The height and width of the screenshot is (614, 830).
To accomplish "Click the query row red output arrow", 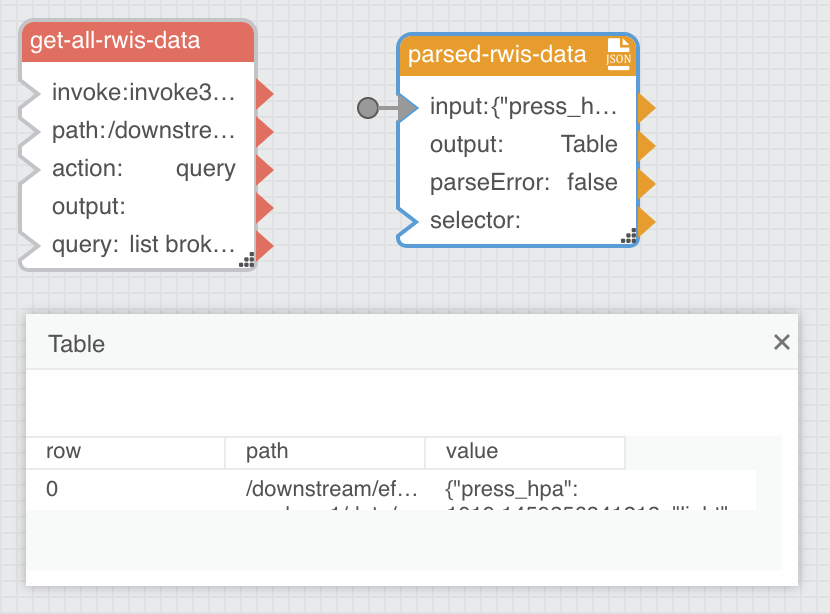I will click(x=265, y=246).
